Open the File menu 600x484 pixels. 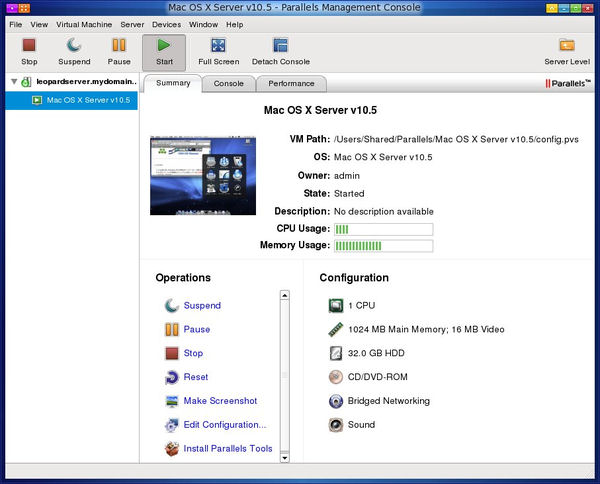[16, 24]
